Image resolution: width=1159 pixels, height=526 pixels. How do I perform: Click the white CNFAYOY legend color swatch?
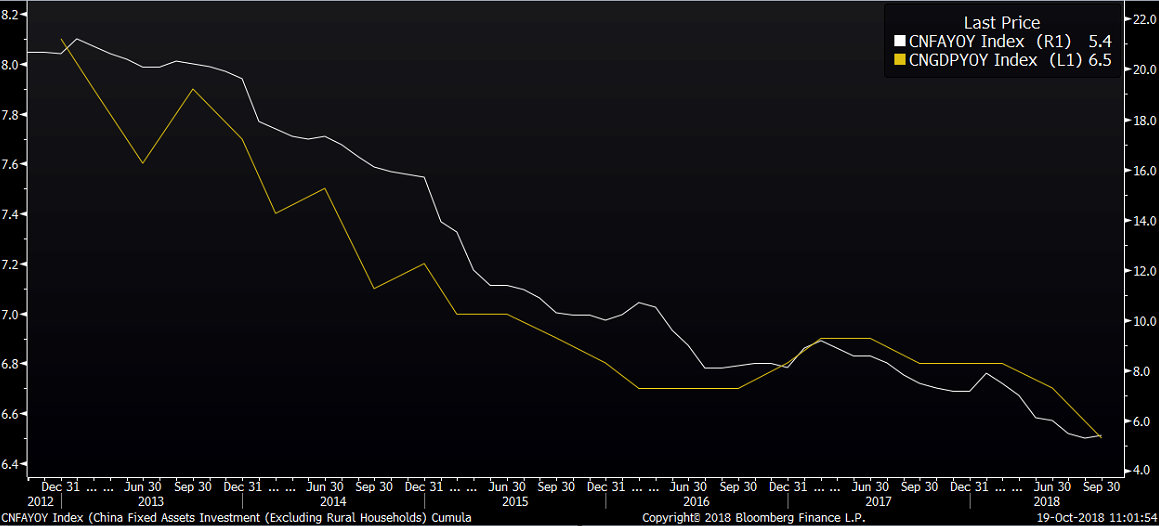(x=899, y=41)
